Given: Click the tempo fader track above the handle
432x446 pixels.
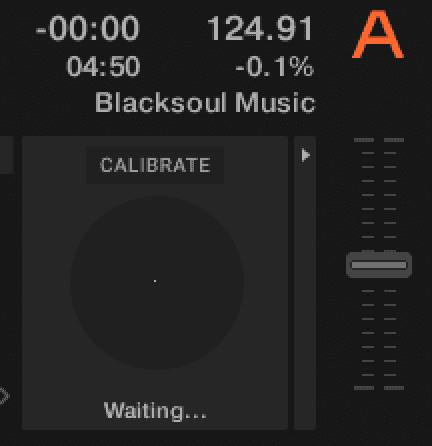Looking at the screenshot, I should (379, 195).
